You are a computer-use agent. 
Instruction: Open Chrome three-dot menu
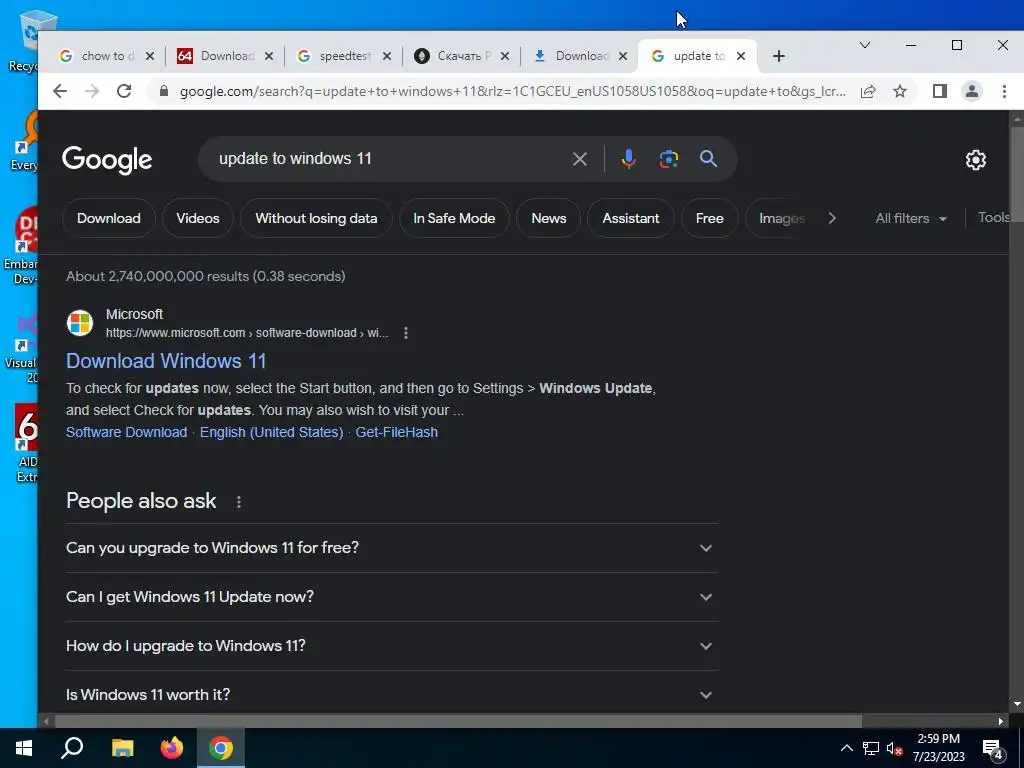tap(1004, 91)
